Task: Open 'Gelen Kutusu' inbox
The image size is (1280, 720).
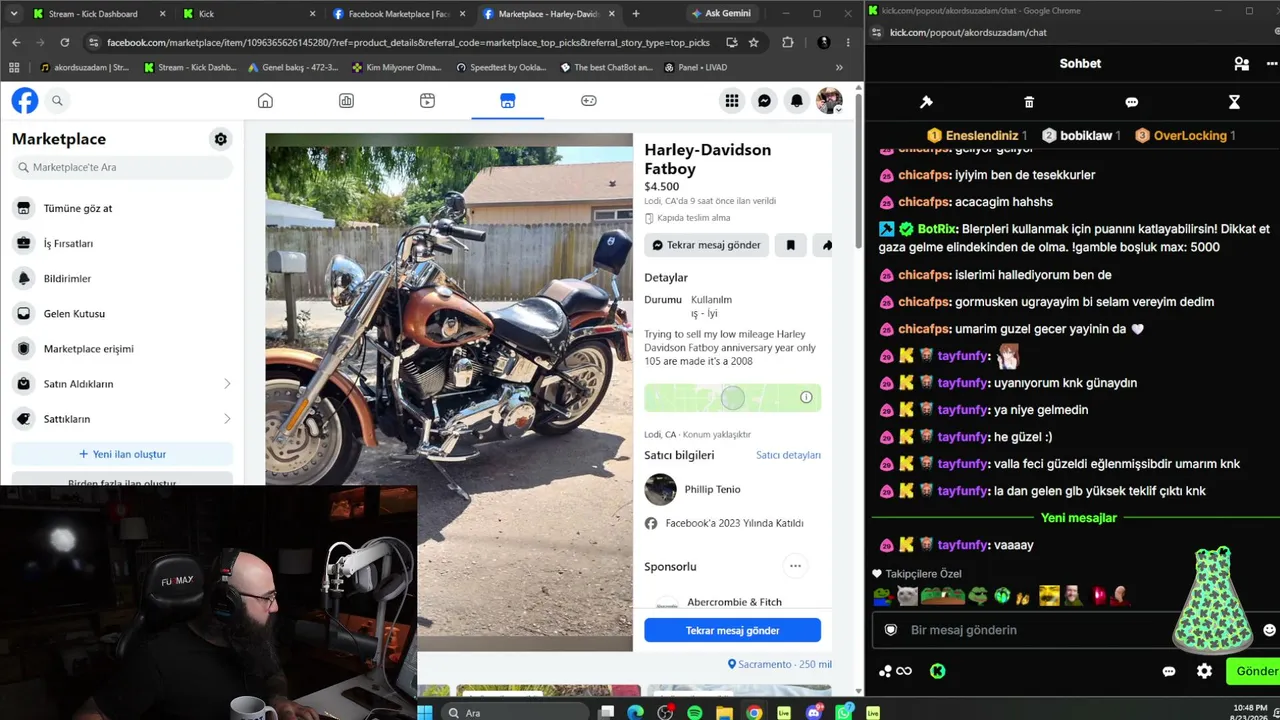Action: point(122,313)
